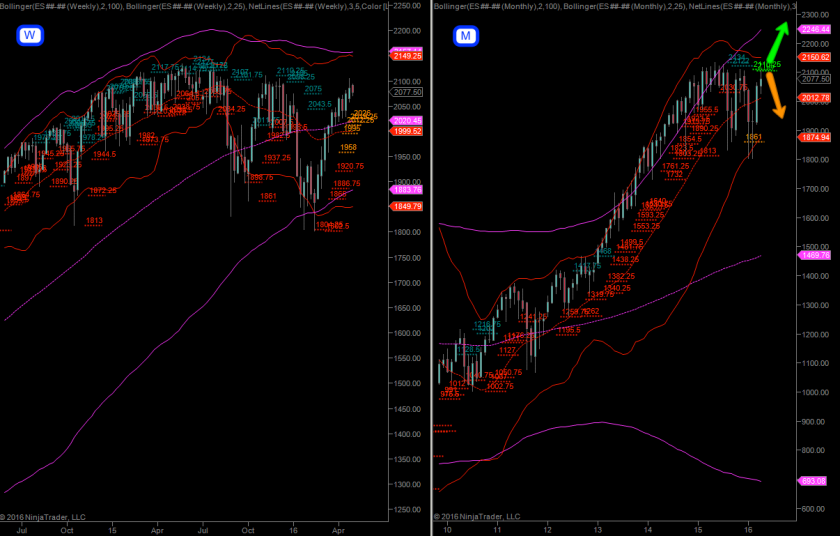Click the red 1732 net line label

(674, 175)
